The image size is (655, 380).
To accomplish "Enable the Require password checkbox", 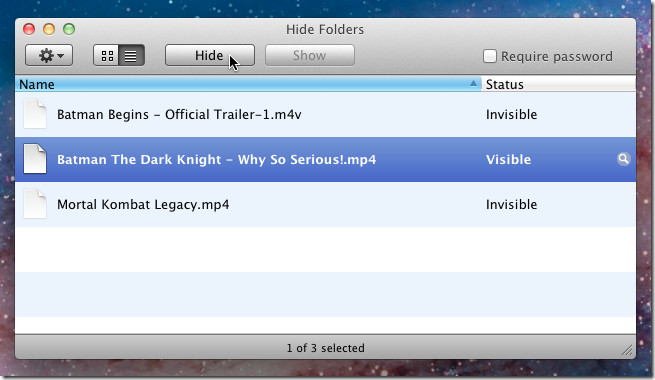I will pyautogui.click(x=490, y=56).
